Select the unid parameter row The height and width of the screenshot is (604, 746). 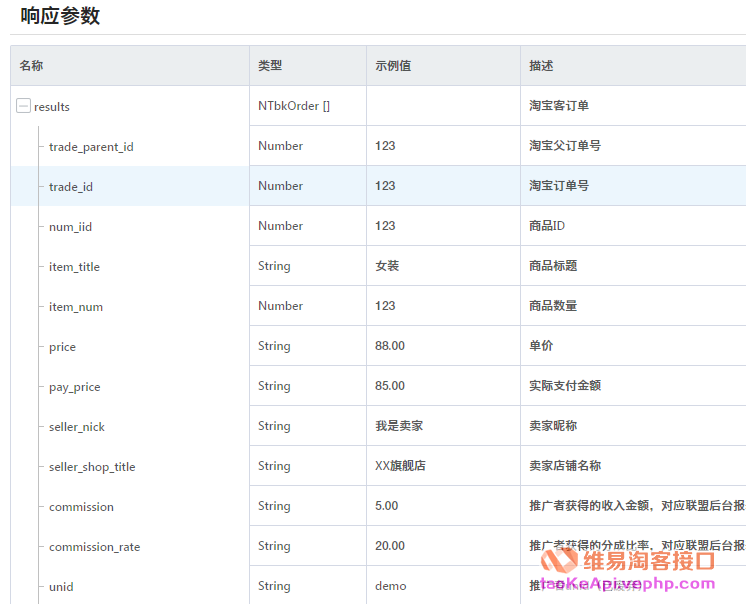click(61, 587)
